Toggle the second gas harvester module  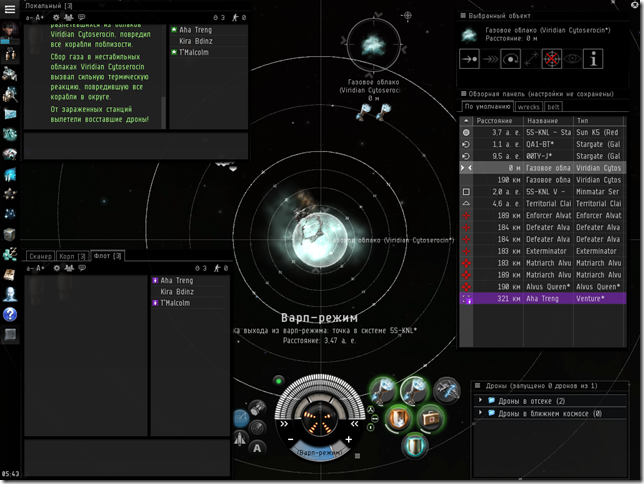coord(414,390)
